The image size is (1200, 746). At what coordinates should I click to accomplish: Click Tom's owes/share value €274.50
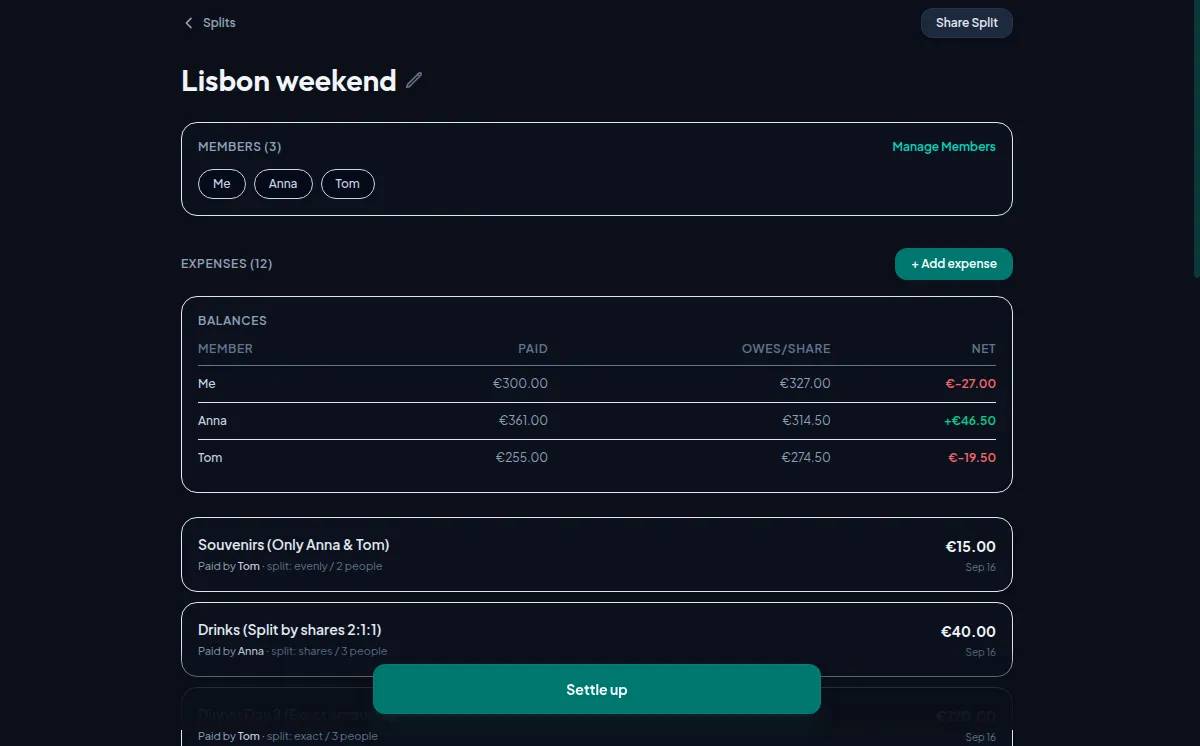point(806,458)
